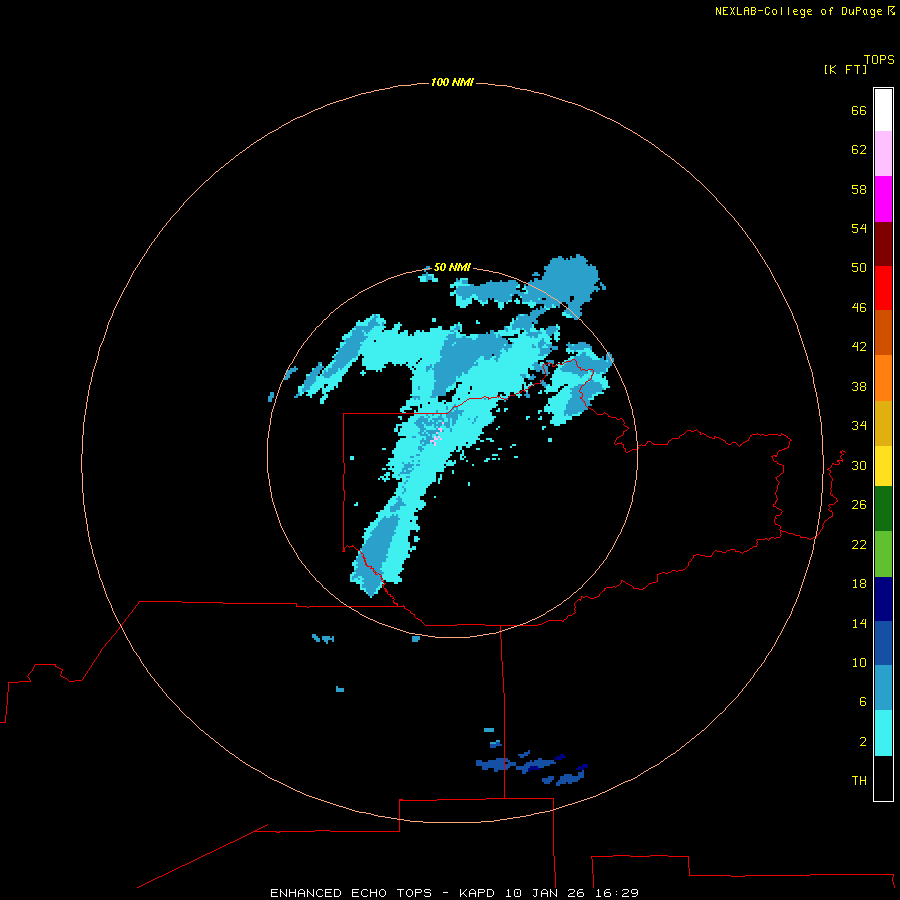Click the 30 legend value
The width and height of the screenshot is (900, 900).
pos(859,465)
